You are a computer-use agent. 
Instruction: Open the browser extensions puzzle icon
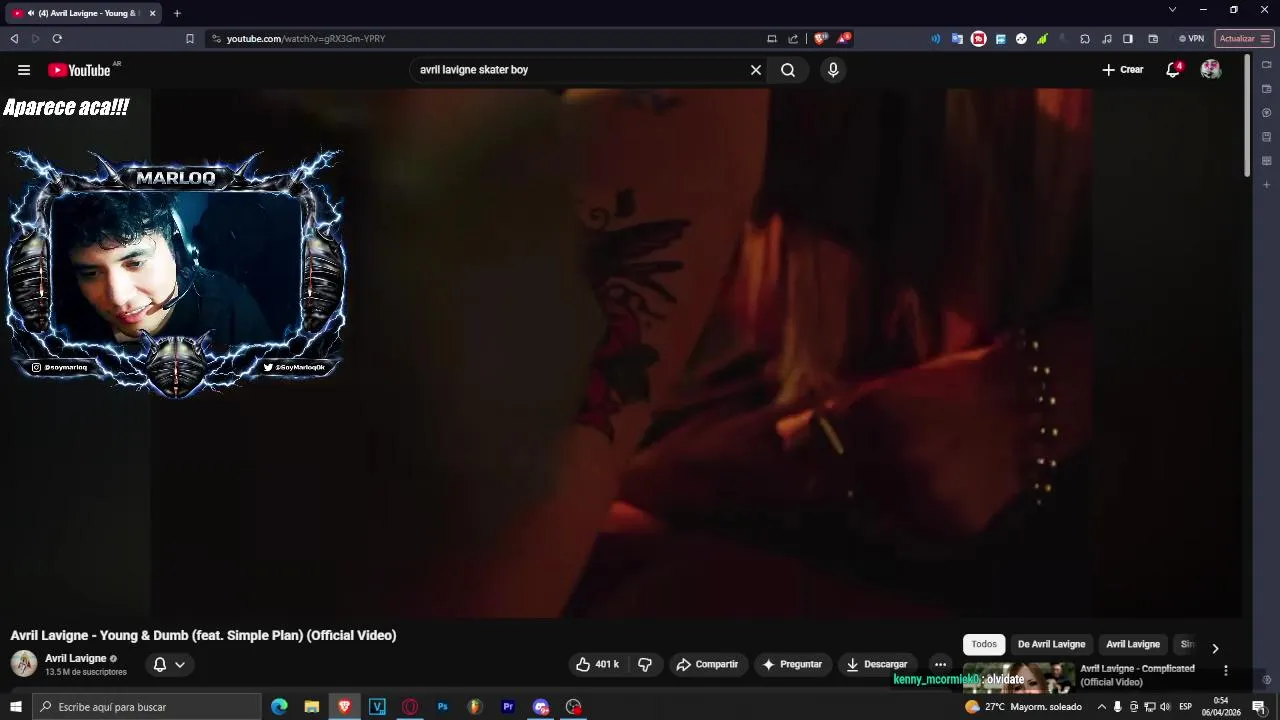coord(1085,39)
